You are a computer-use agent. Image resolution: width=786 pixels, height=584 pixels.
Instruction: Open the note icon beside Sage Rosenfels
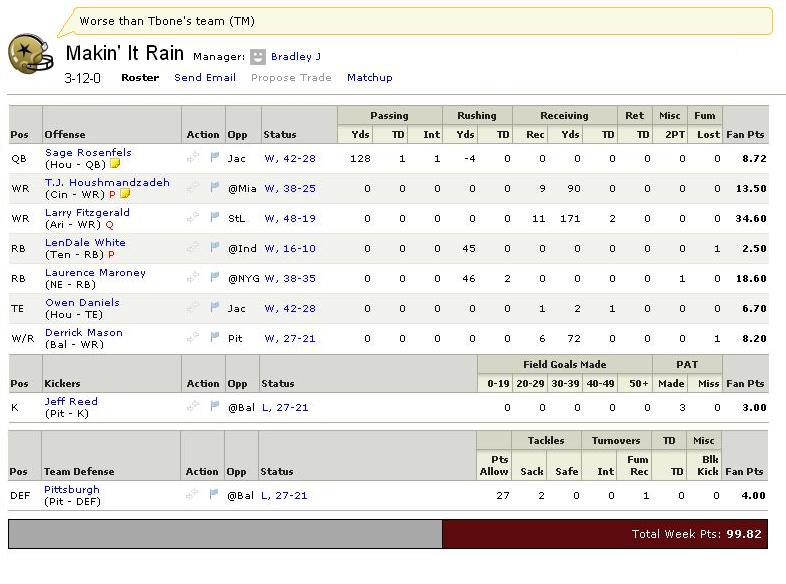[115, 163]
